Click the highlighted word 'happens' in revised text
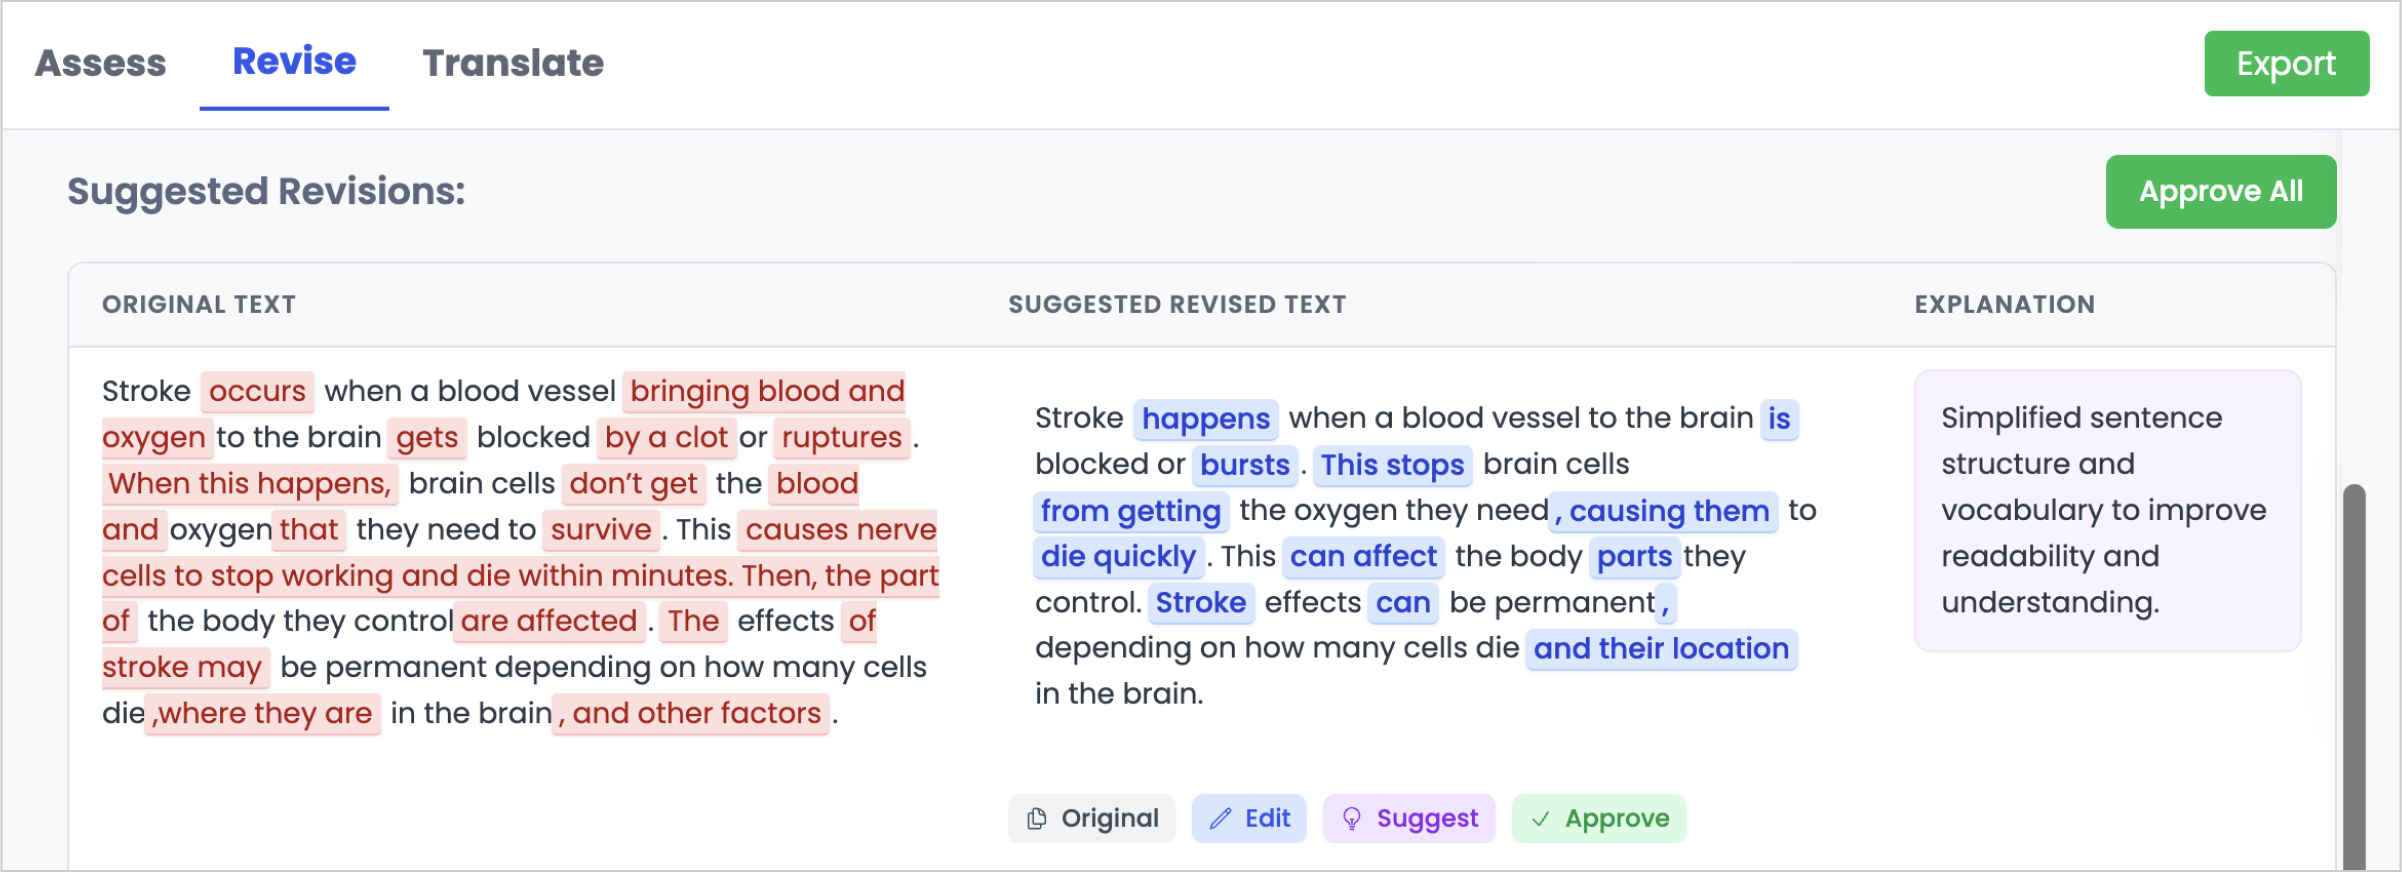 pyautogui.click(x=1208, y=419)
